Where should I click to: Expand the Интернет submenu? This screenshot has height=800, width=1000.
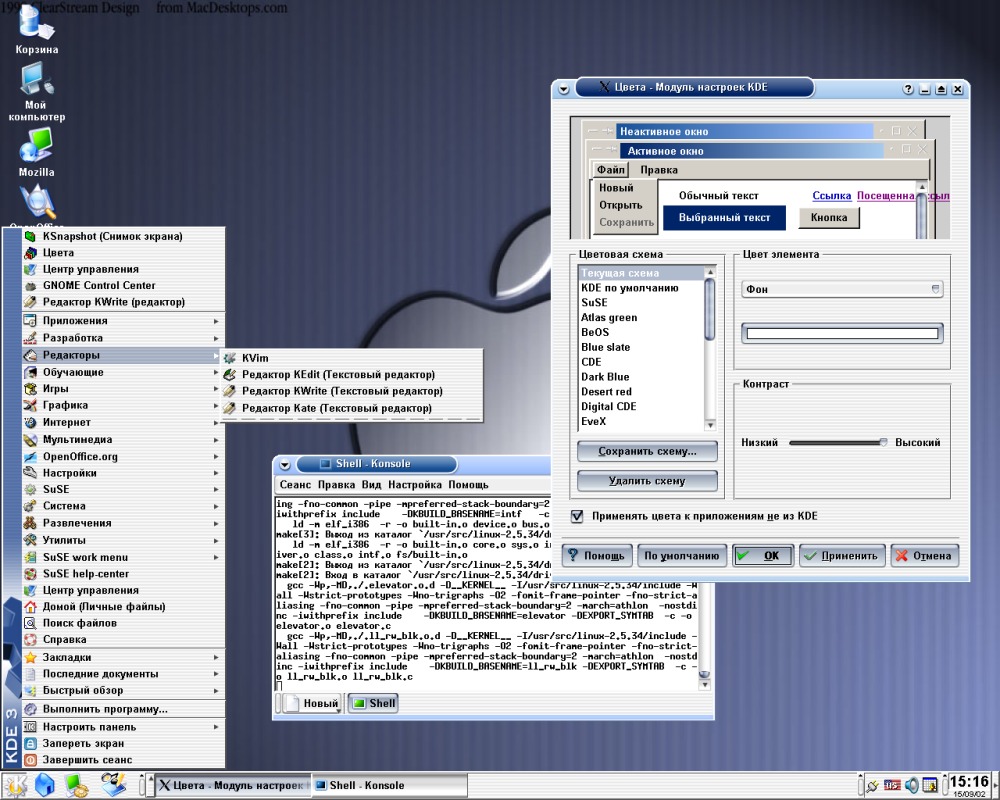click(124, 422)
